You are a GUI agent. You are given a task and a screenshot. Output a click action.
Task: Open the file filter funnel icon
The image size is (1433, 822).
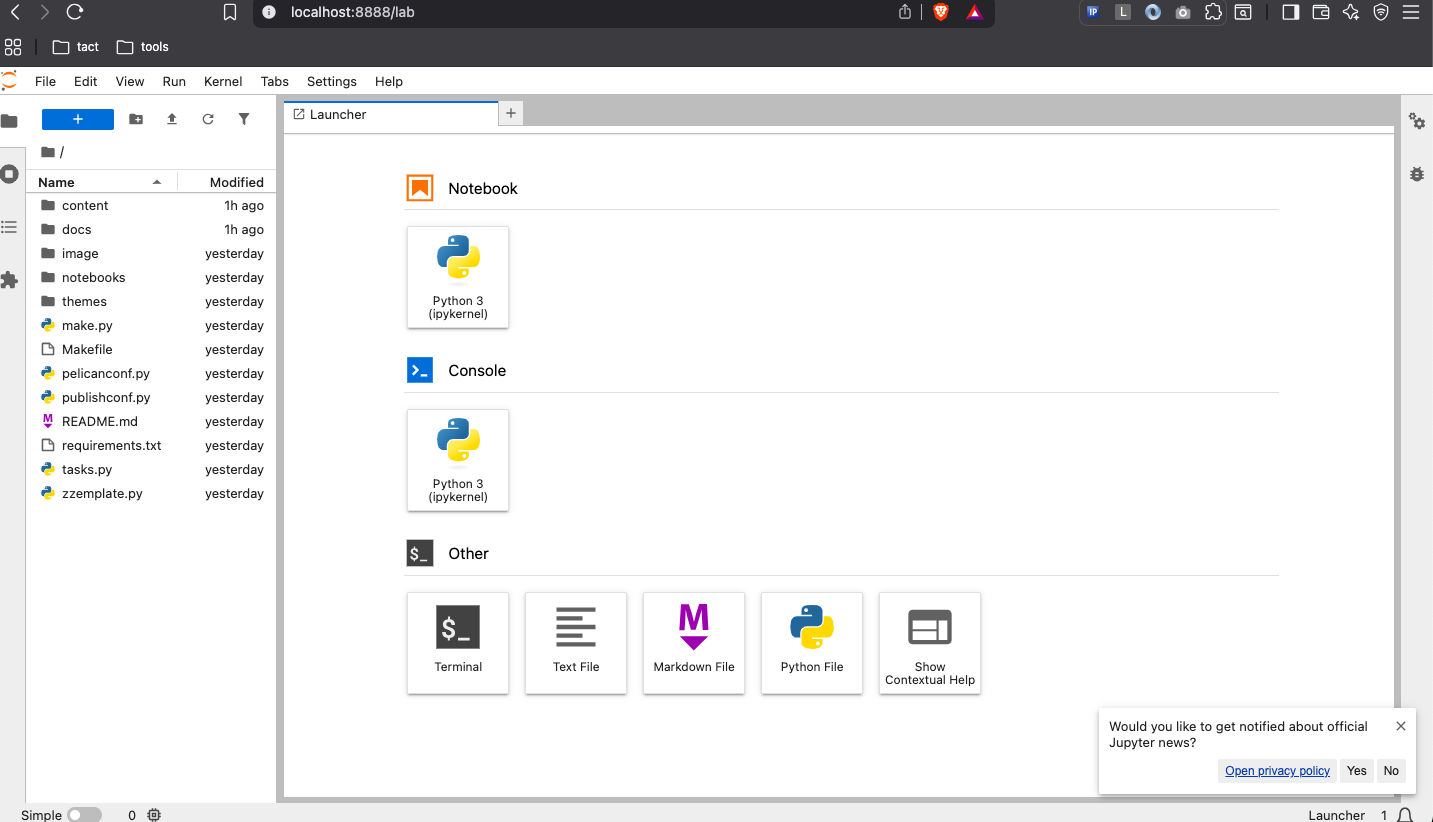coord(244,119)
